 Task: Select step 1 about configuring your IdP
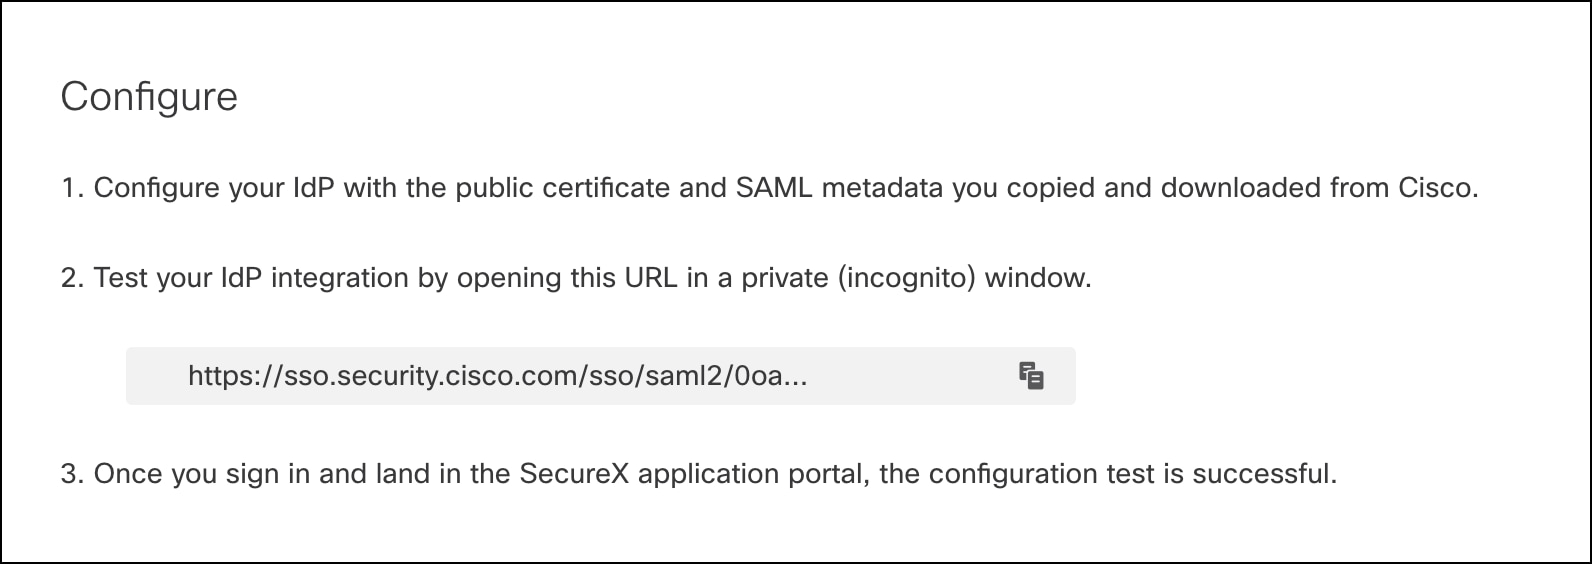click(769, 188)
